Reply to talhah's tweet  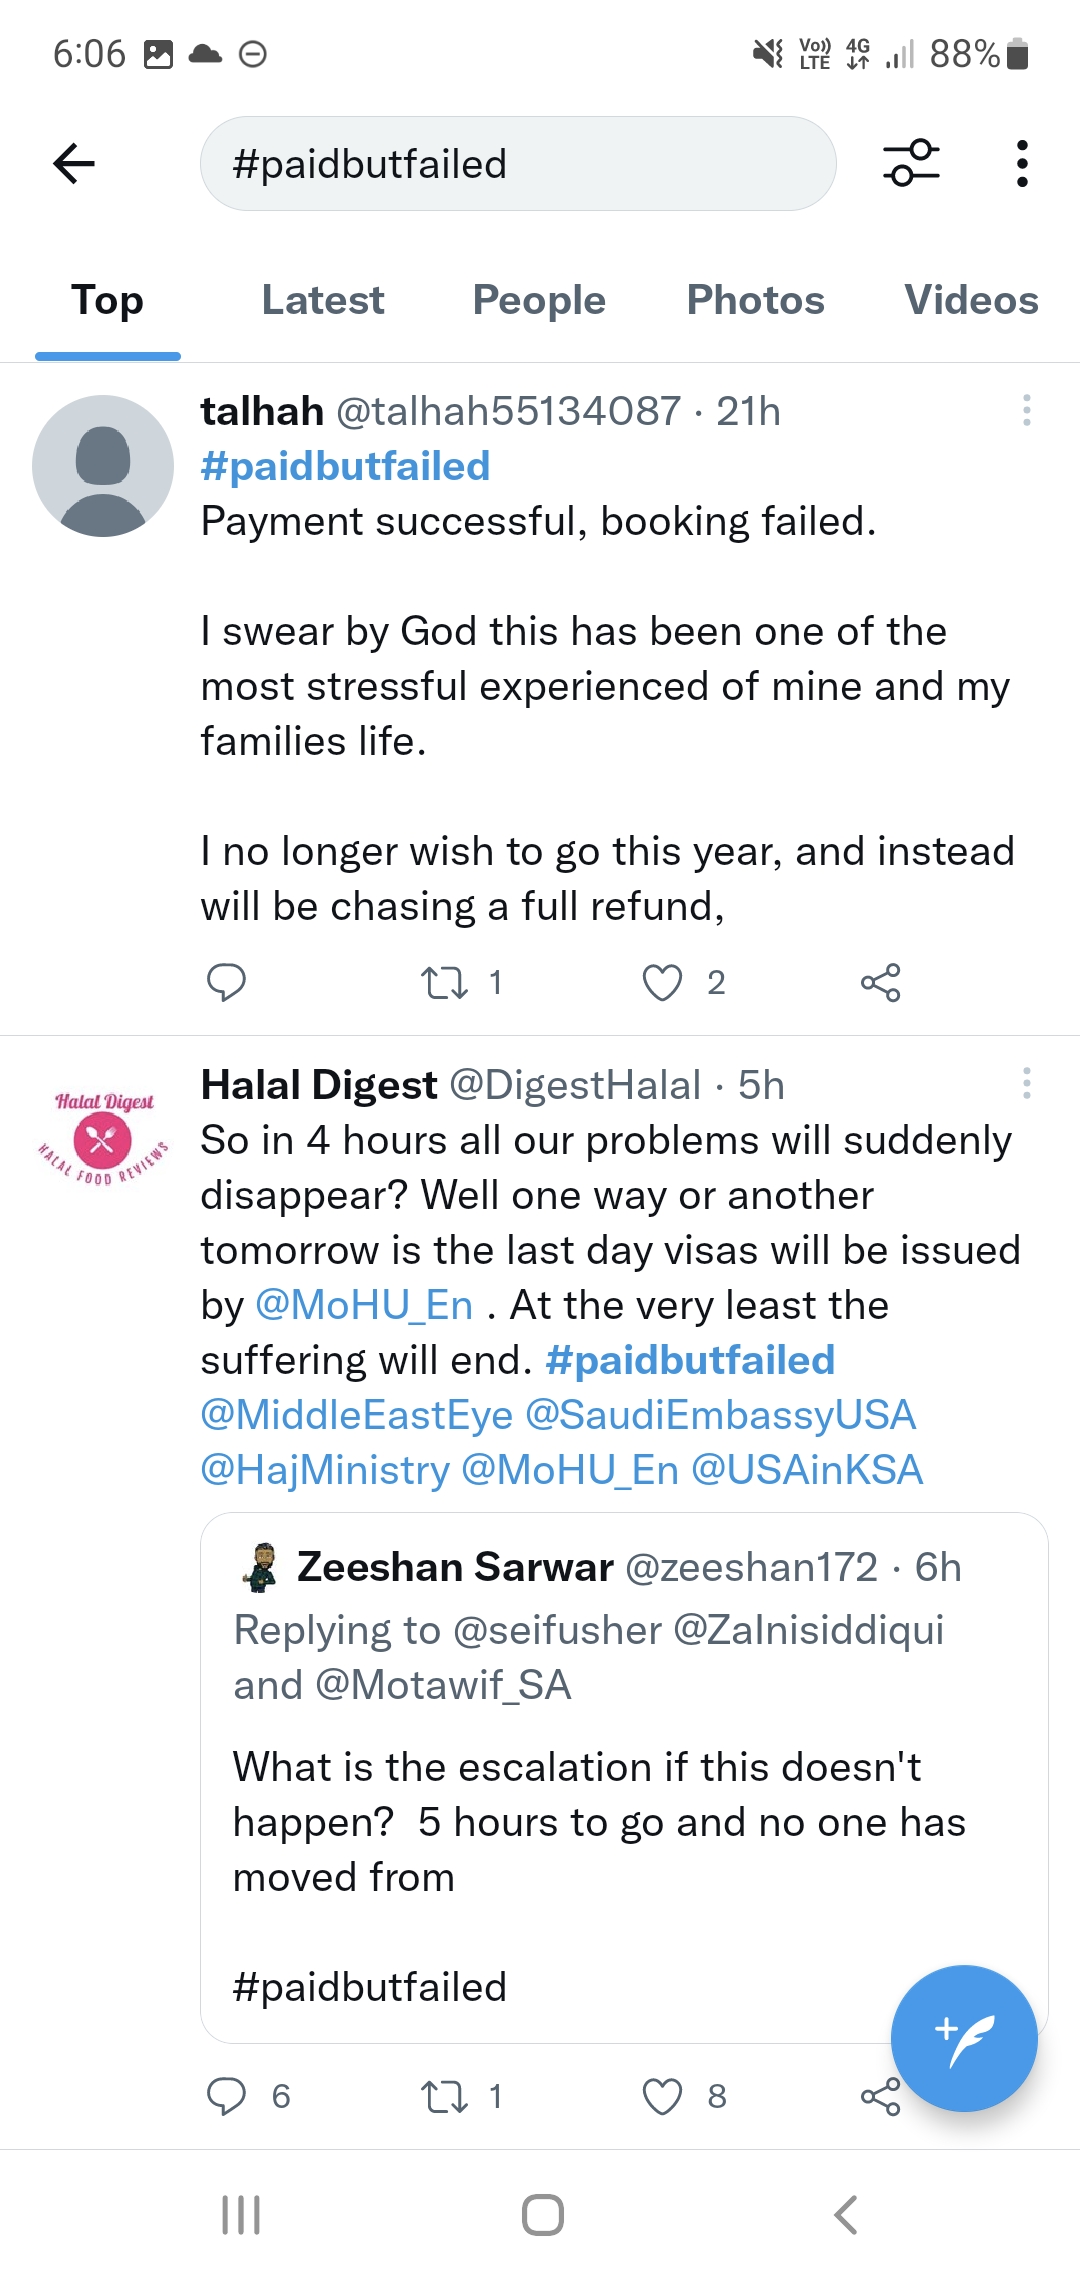226,982
